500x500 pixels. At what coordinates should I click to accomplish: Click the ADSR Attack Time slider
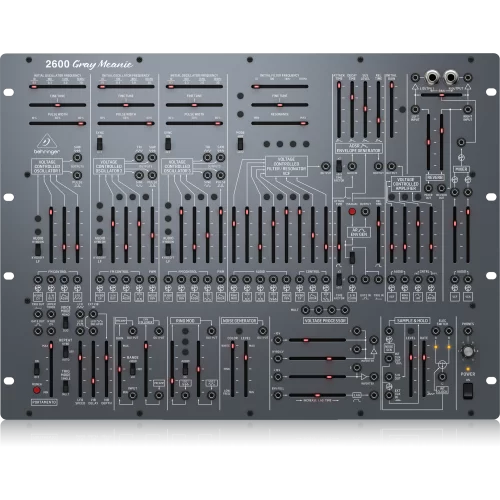click(x=339, y=109)
